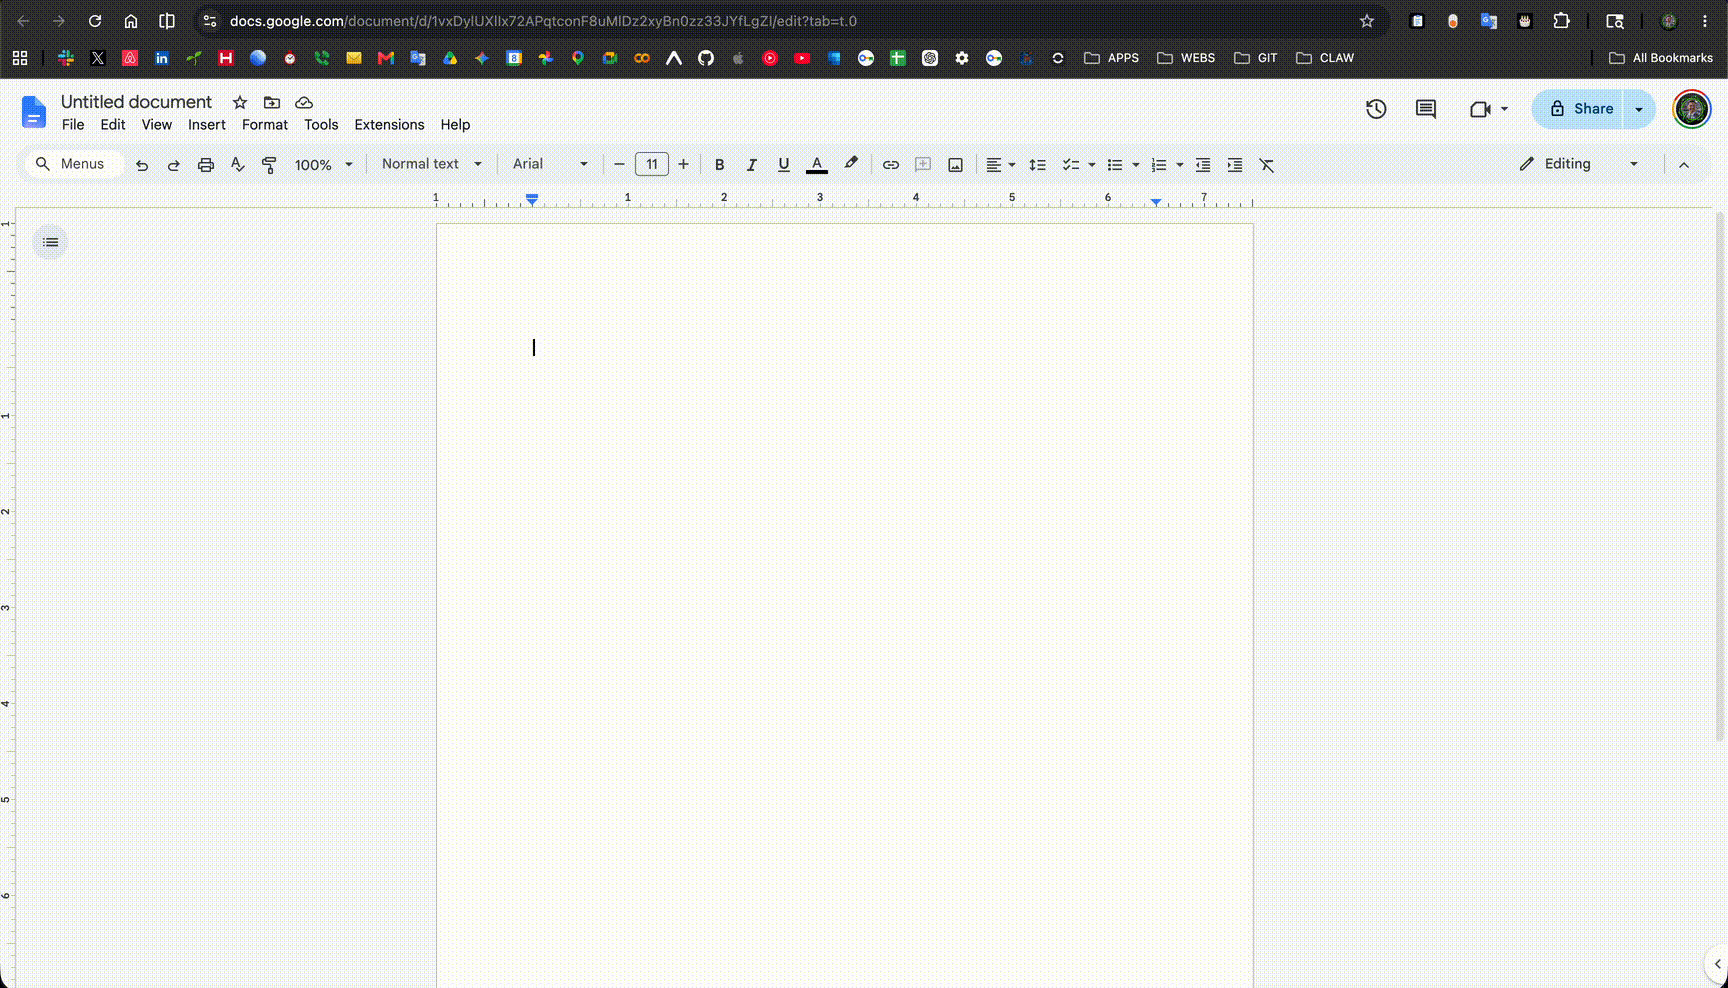Open Share options dropdown arrow
This screenshot has width=1728, height=988.
[x=1639, y=109]
